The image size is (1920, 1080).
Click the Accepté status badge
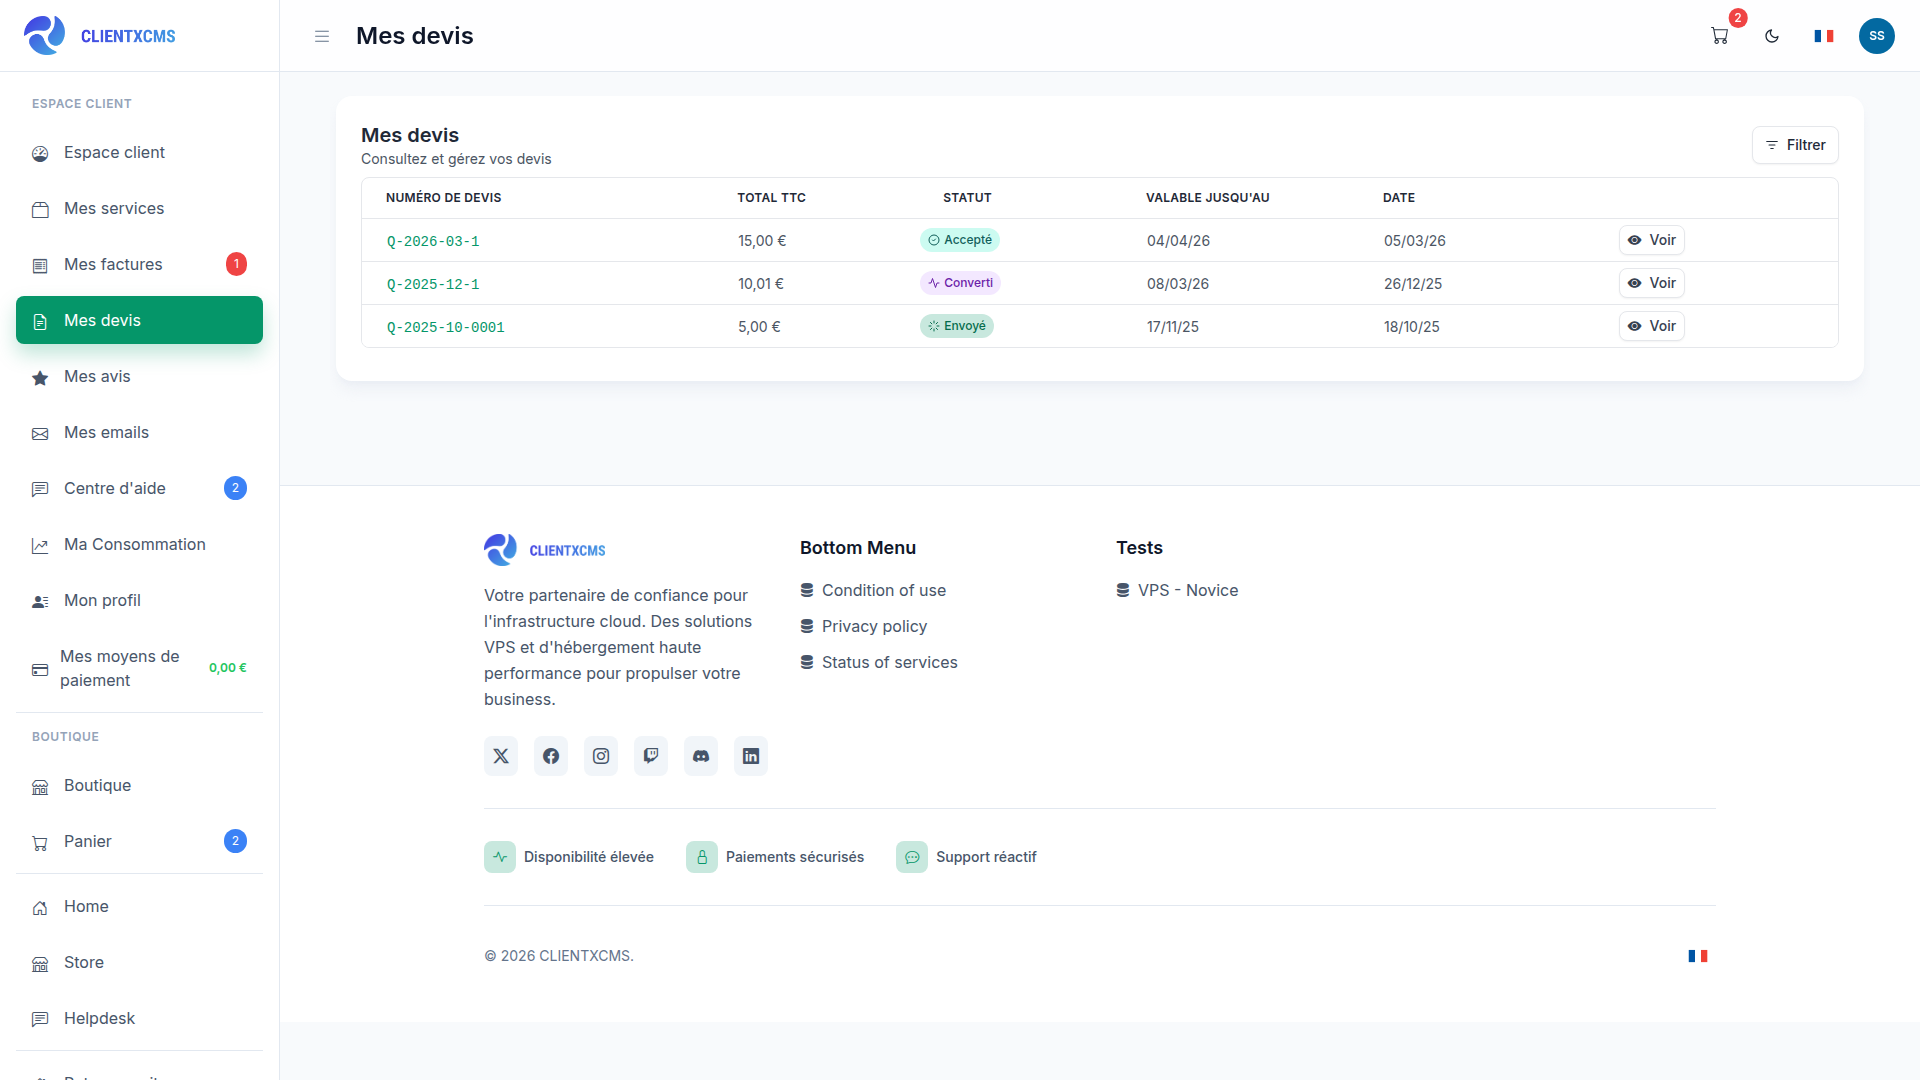pos(960,240)
